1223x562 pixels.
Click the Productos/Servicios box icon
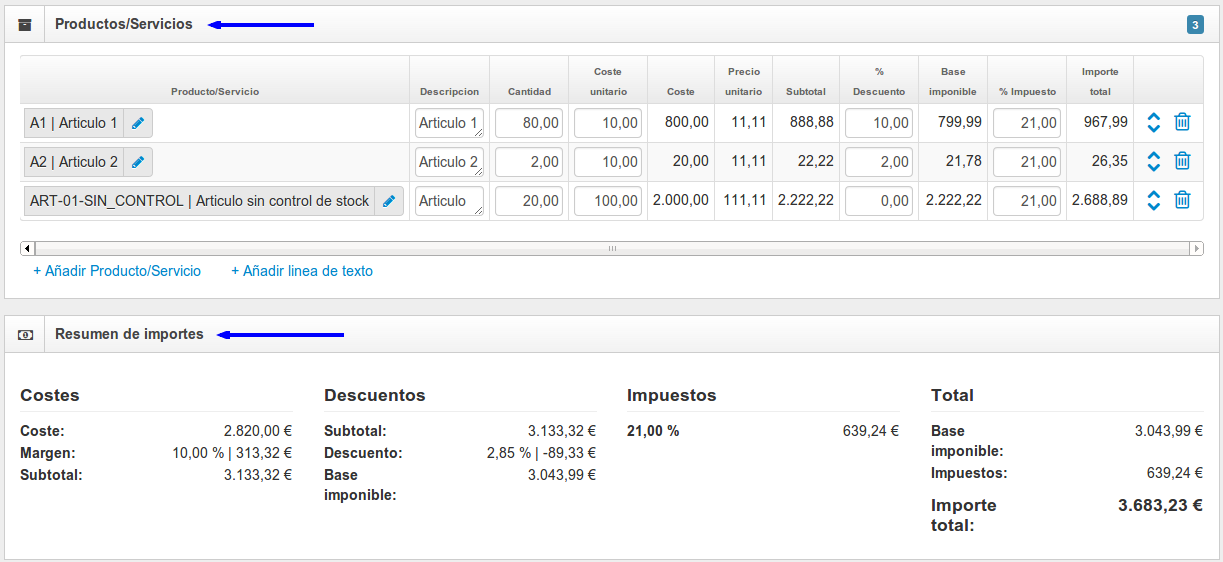(x=25, y=24)
